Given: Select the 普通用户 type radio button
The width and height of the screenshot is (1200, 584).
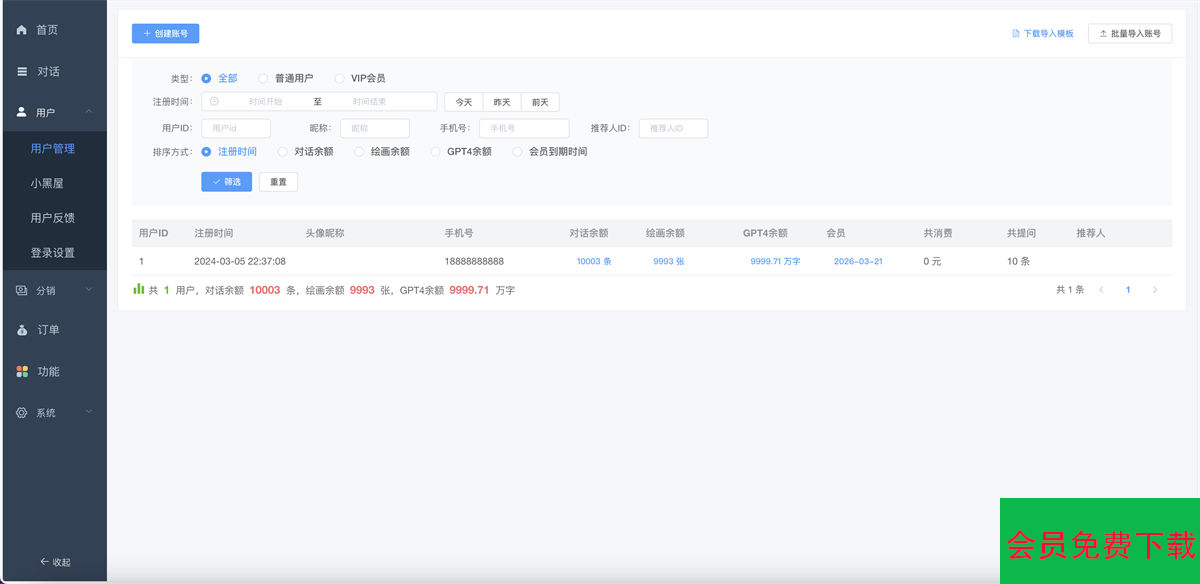Looking at the screenshot, I should tap(263, 78).
